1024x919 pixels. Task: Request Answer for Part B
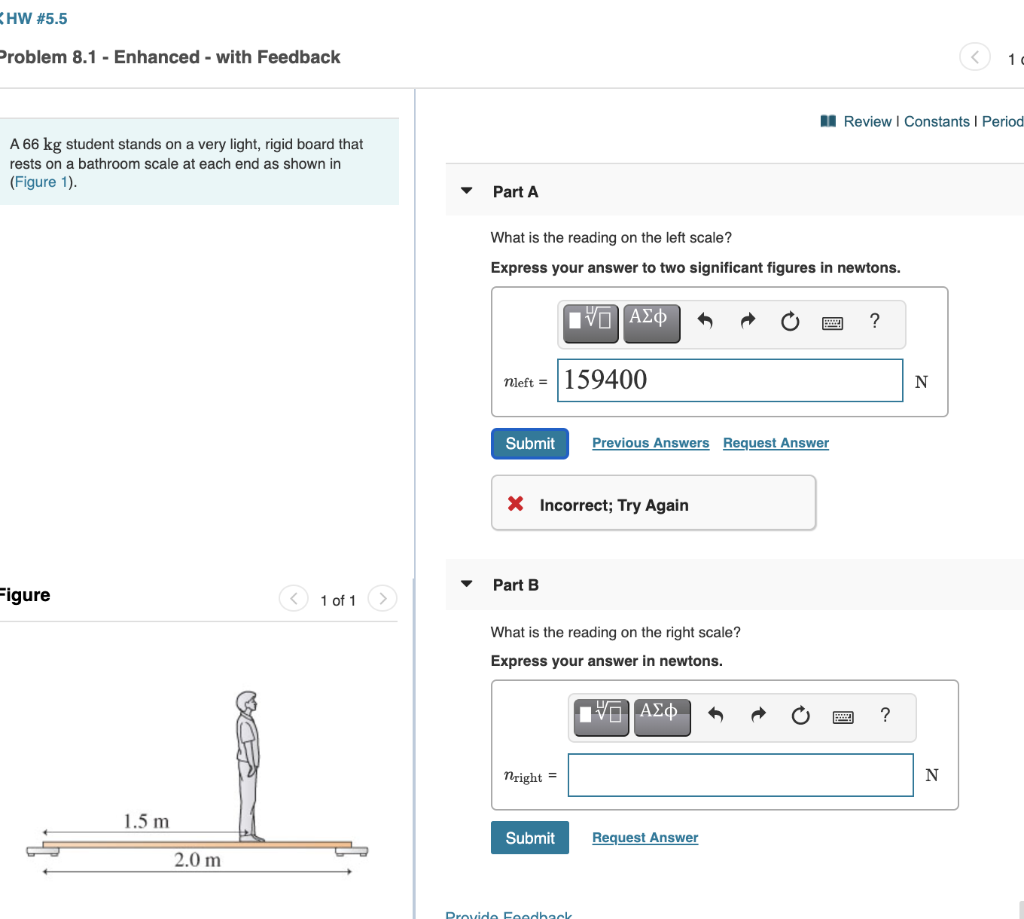644,837
